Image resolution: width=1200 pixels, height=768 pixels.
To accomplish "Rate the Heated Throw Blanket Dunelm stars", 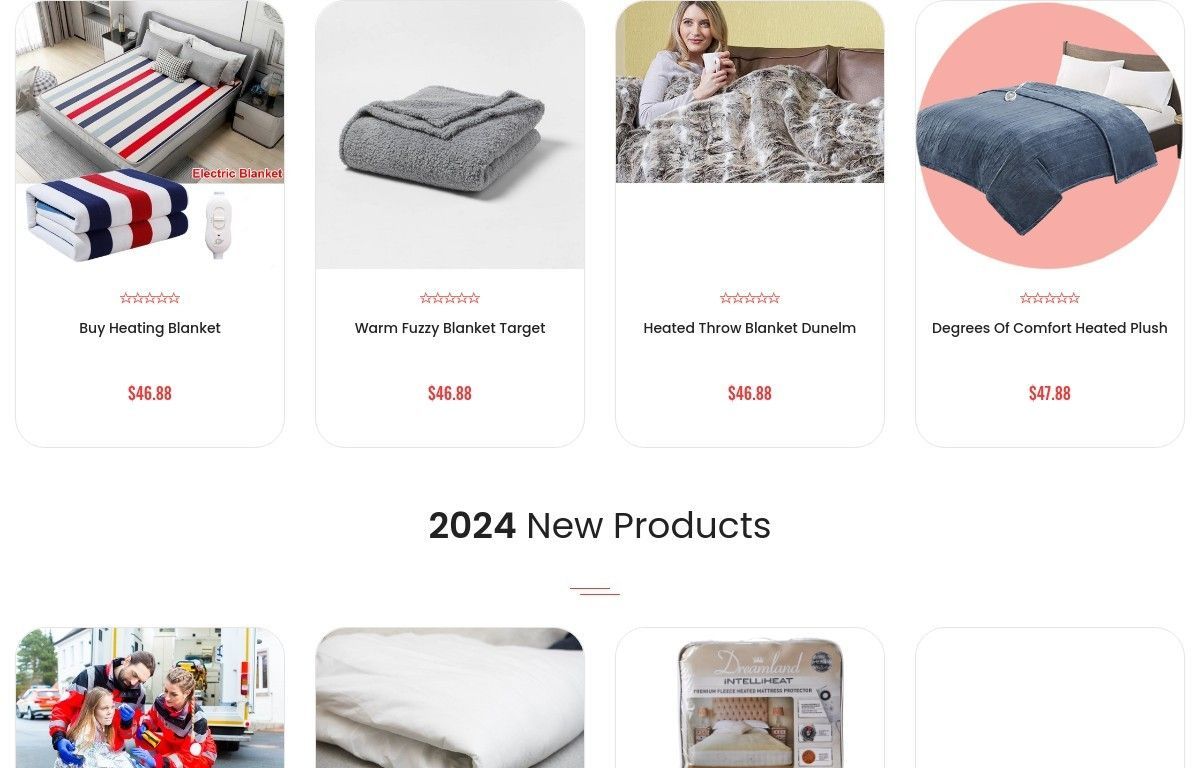I will (750, 298).
